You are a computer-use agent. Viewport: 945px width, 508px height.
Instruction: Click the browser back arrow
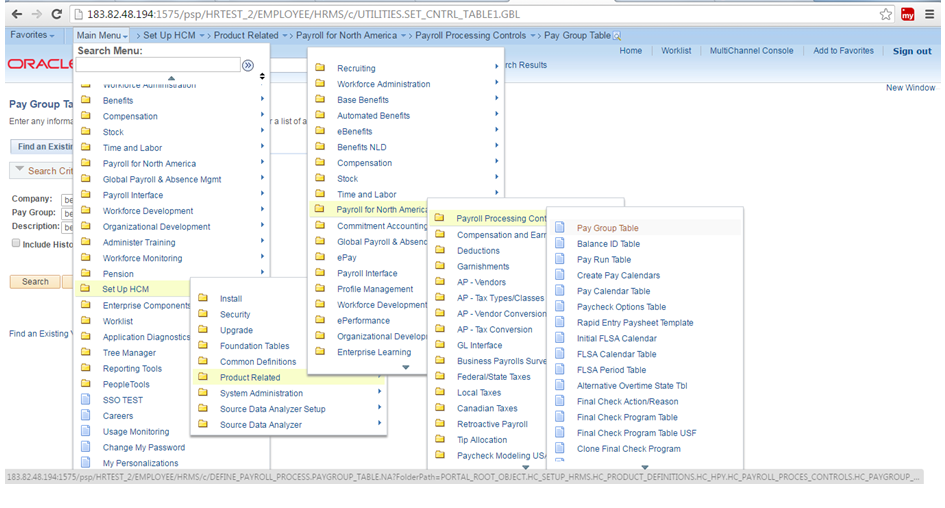[16, 14]
